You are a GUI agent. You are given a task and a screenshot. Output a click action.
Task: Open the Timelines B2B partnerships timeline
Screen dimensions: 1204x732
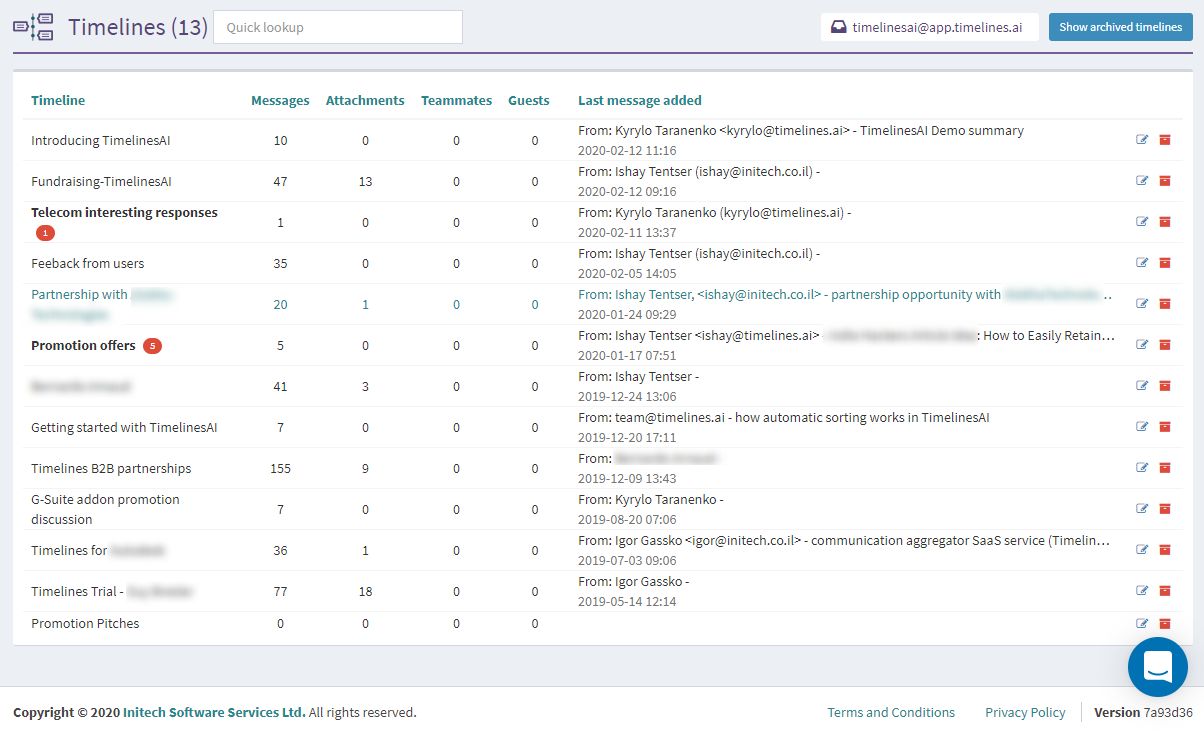[111, 468]
